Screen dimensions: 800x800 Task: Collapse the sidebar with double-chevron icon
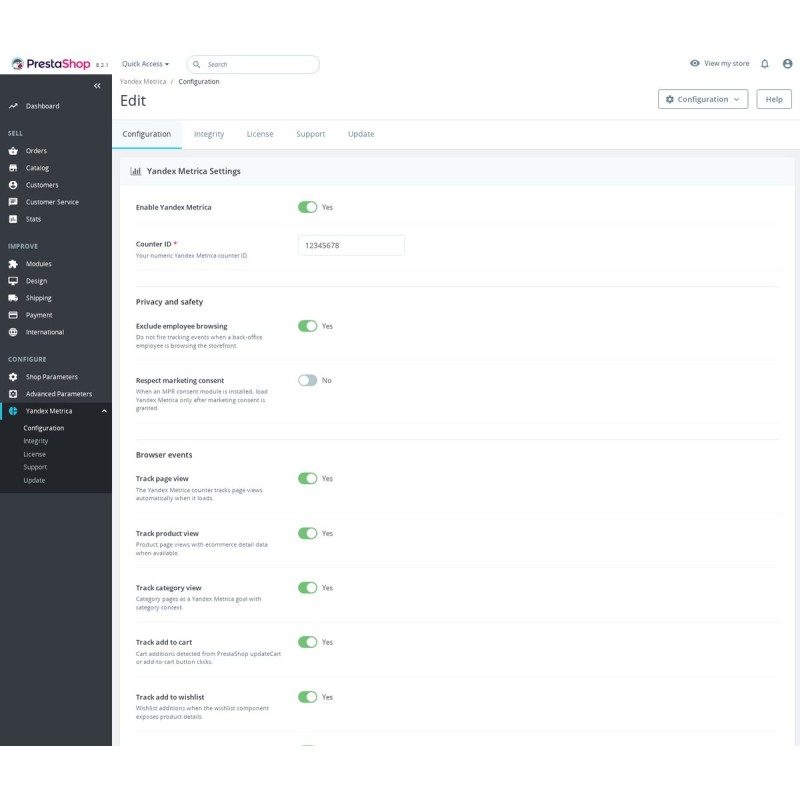click(x=97, y=86)
